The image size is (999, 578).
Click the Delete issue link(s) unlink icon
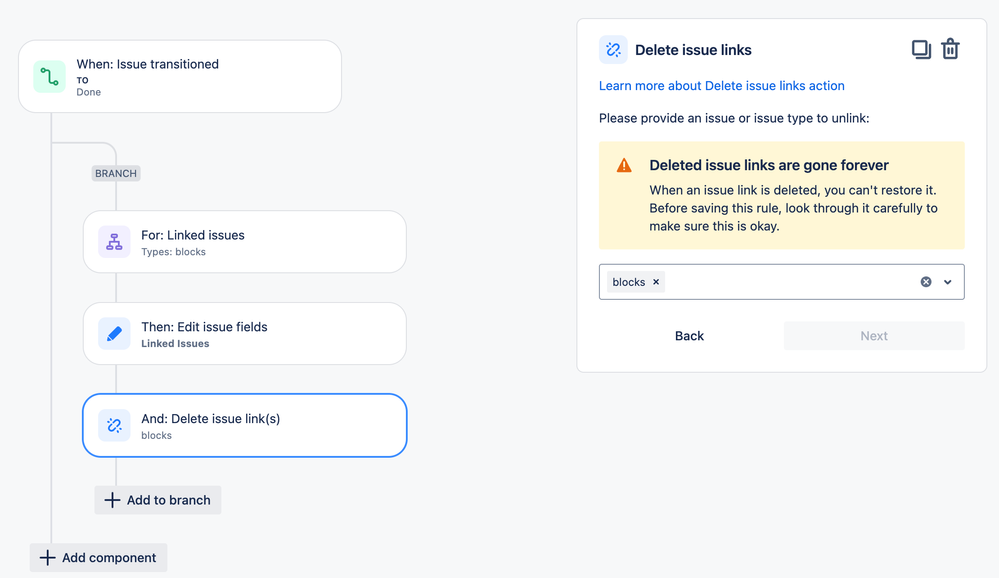[x=114, y=426]
